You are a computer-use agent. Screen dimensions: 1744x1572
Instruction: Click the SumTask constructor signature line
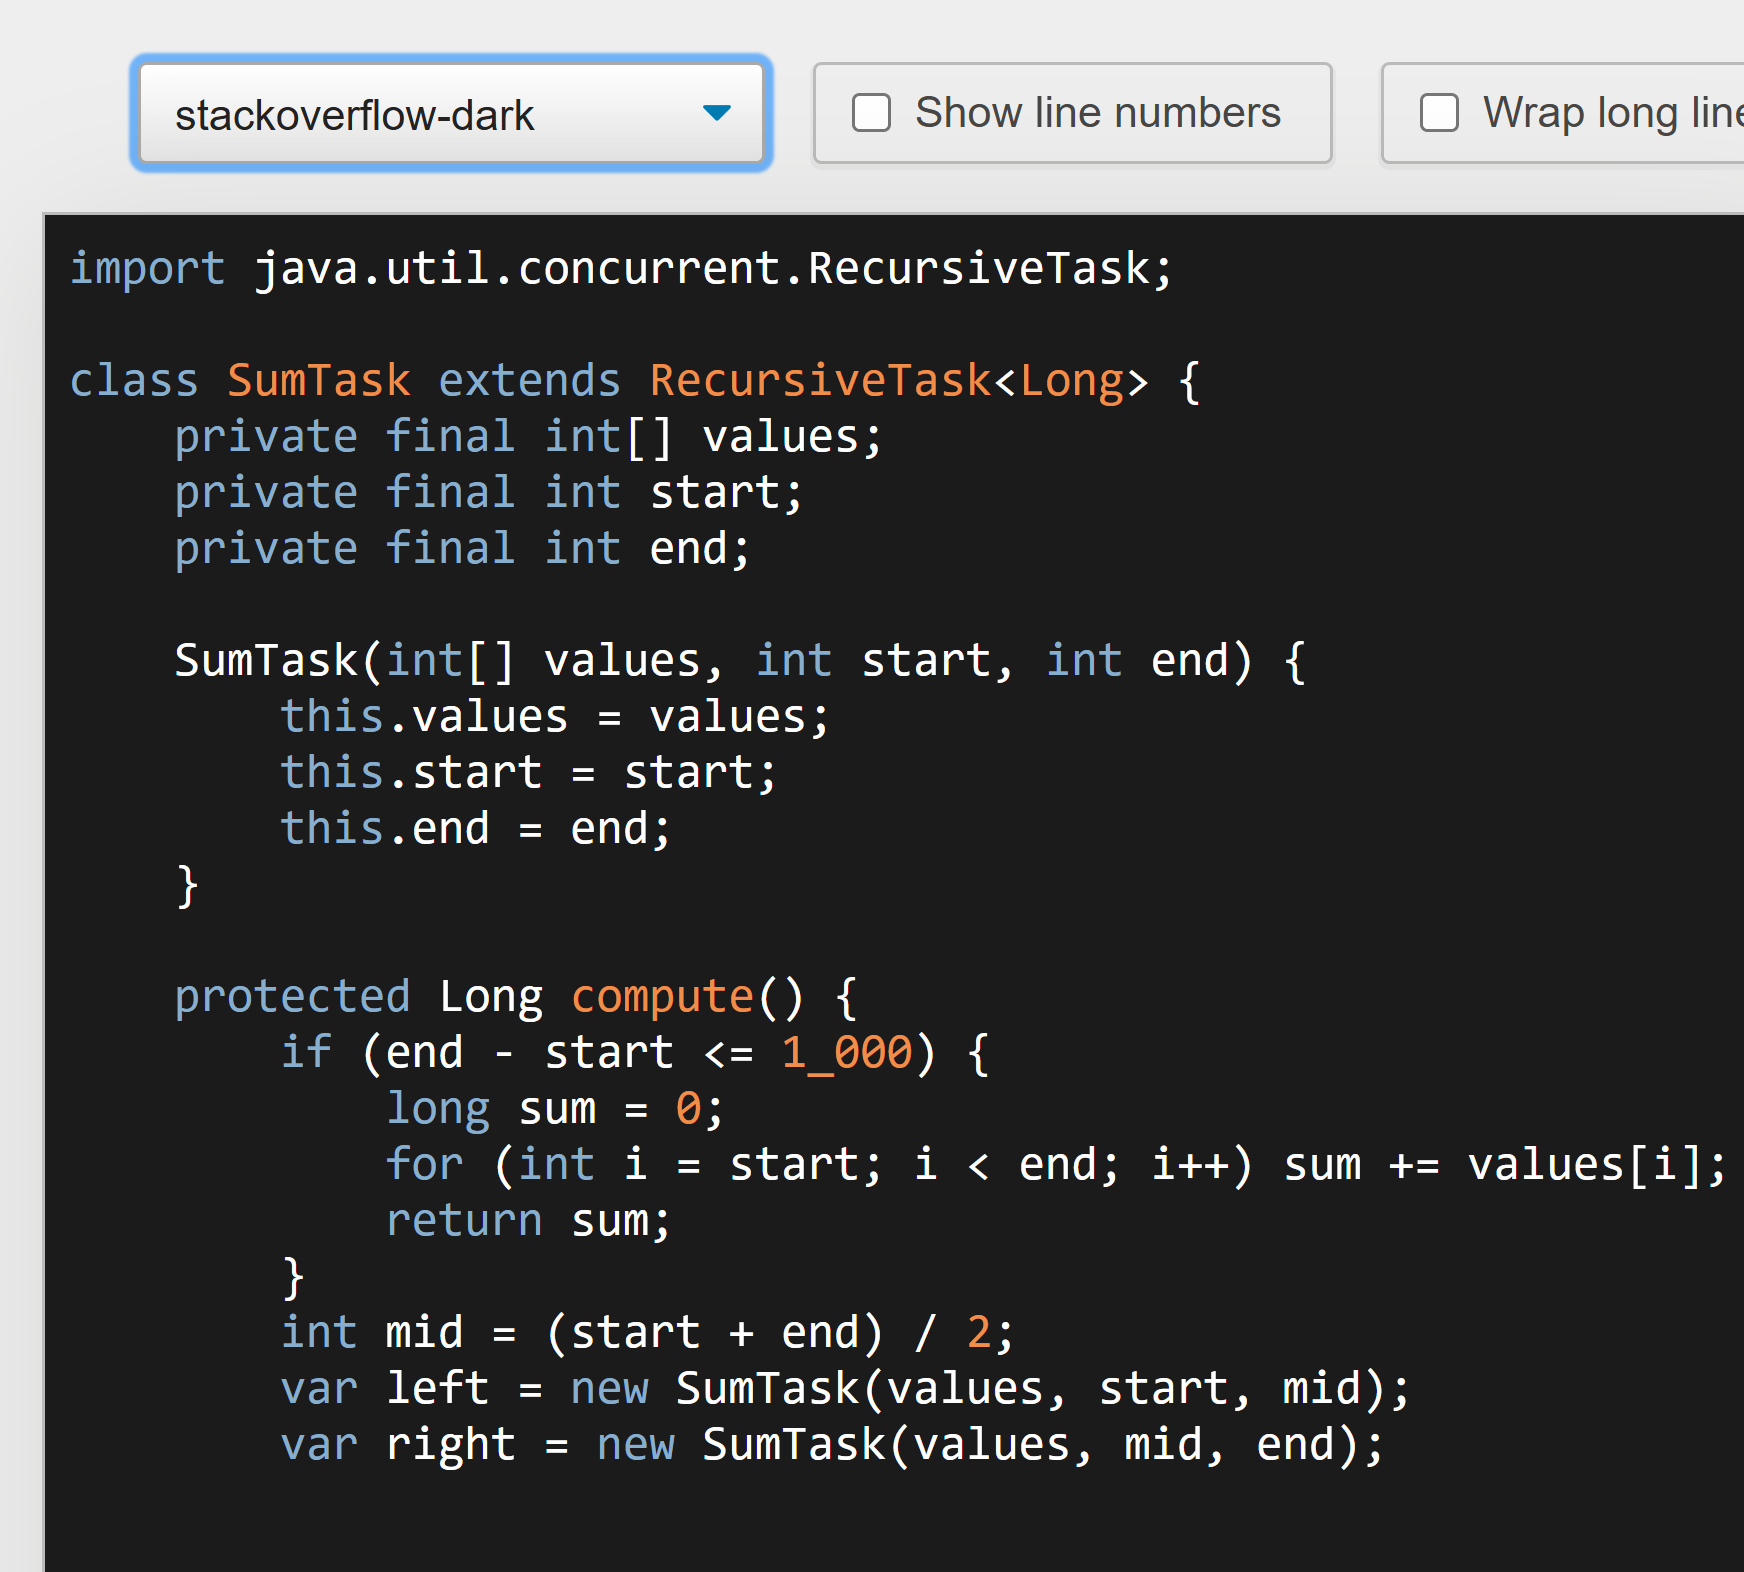point(740,660)
